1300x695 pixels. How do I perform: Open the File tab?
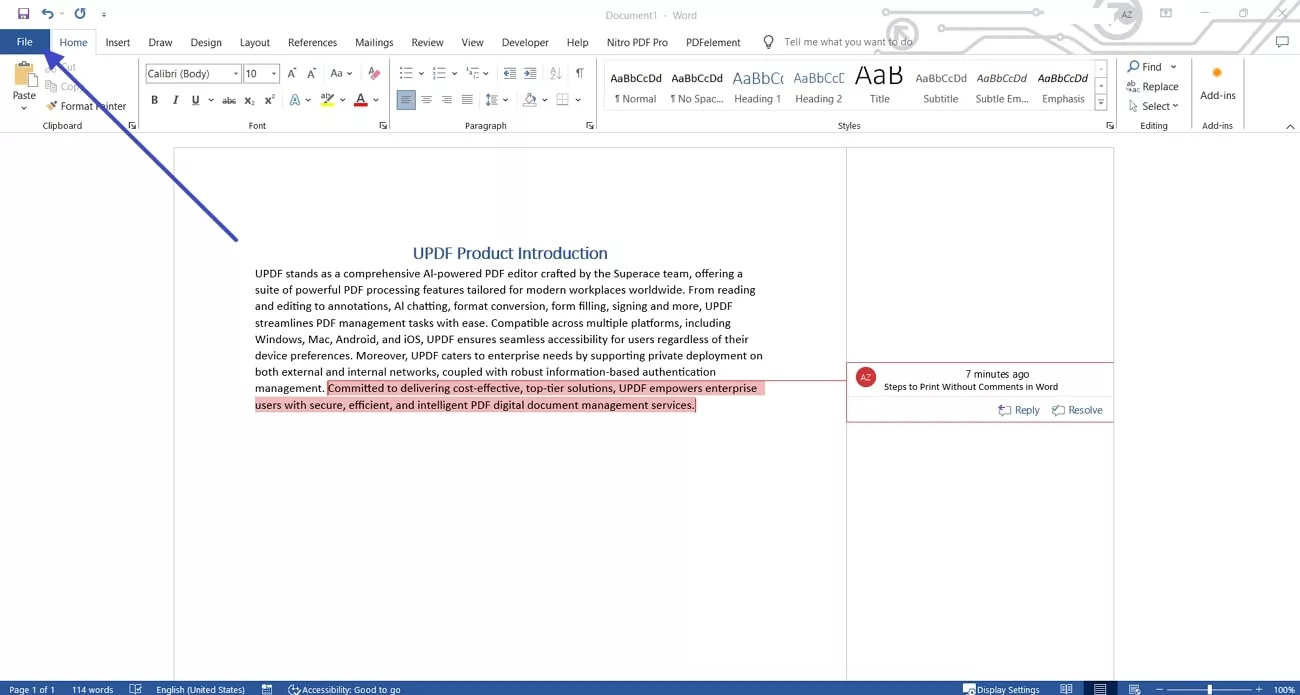24,42
